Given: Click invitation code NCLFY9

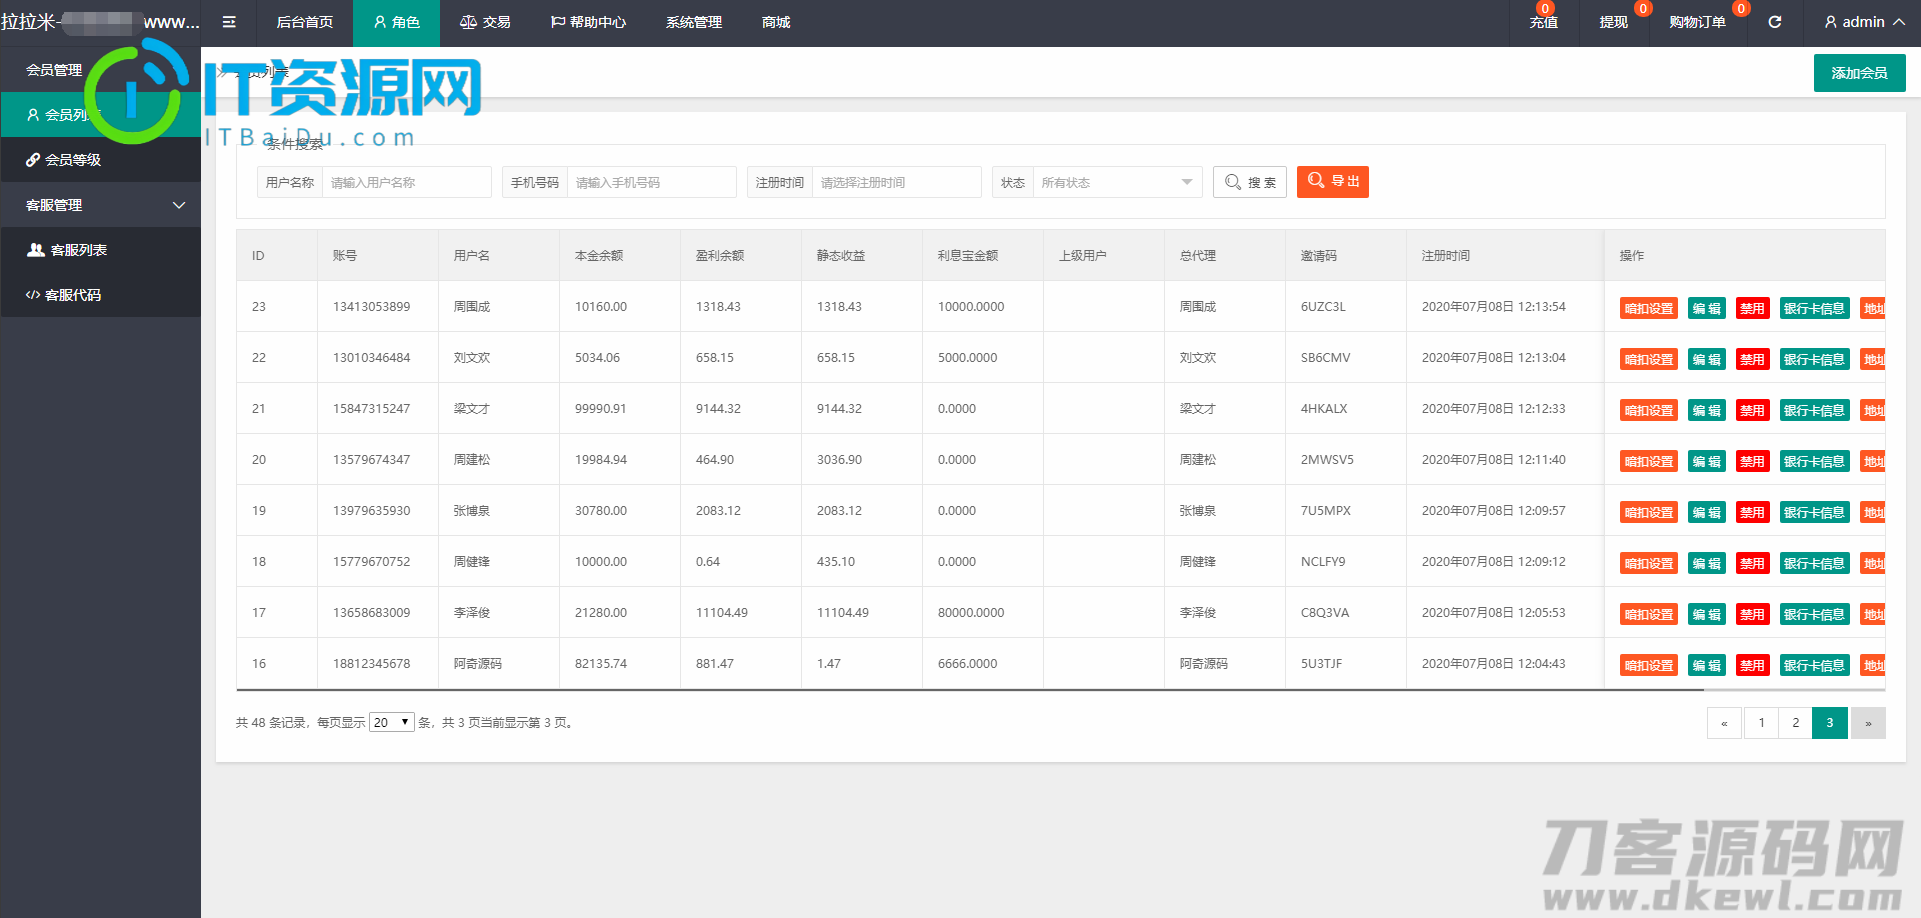Looking at the screenshot, I should coord(1323,562).
